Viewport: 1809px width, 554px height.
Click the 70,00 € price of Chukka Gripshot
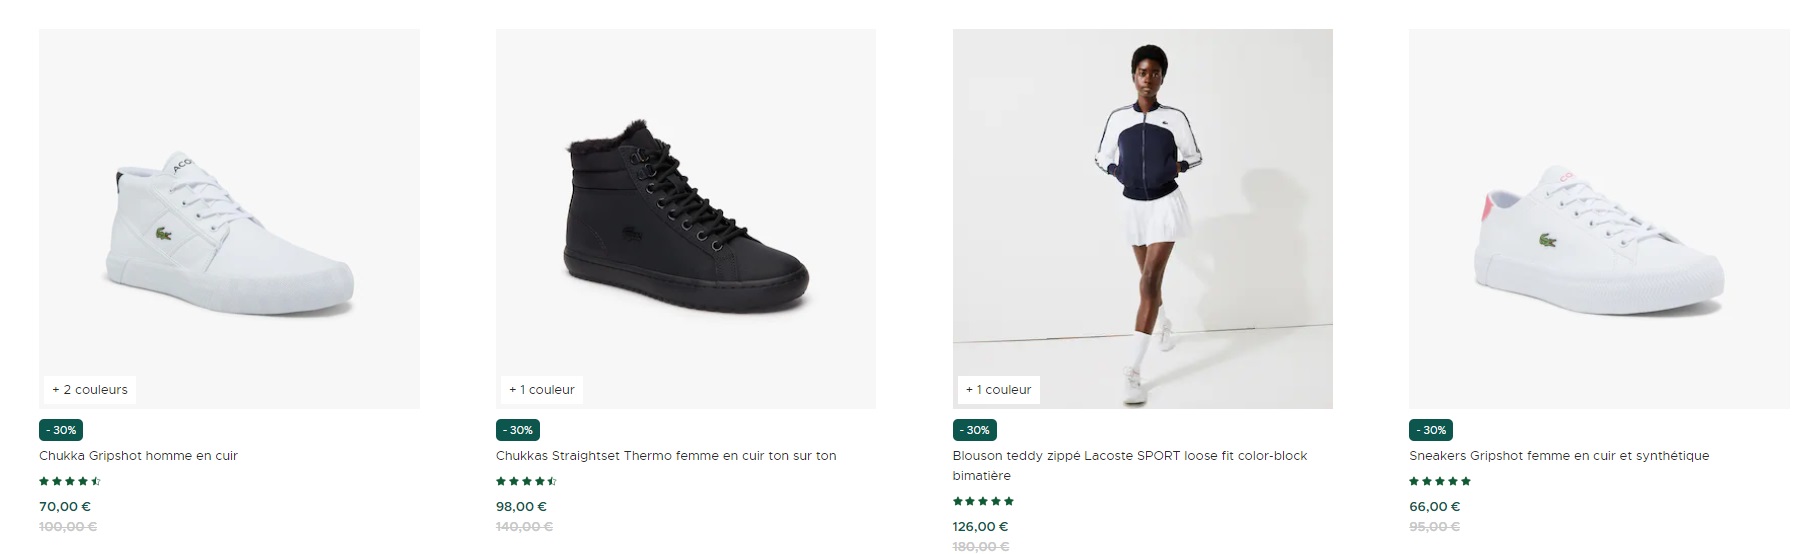[x=65, y=507]
